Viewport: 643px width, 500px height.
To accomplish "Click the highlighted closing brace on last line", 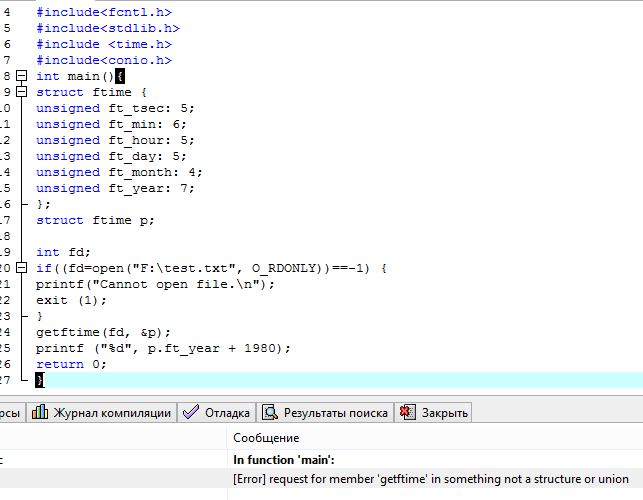I will 40,380.
